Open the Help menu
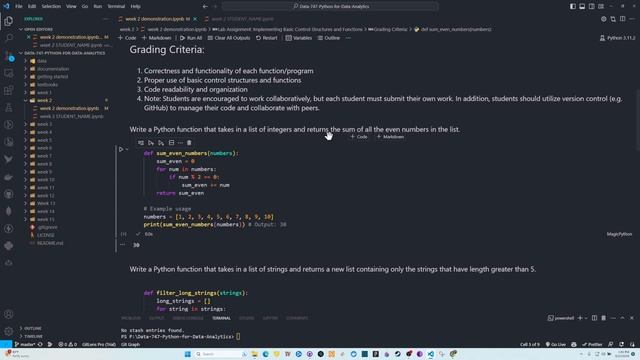 click(x=136, y=7)
